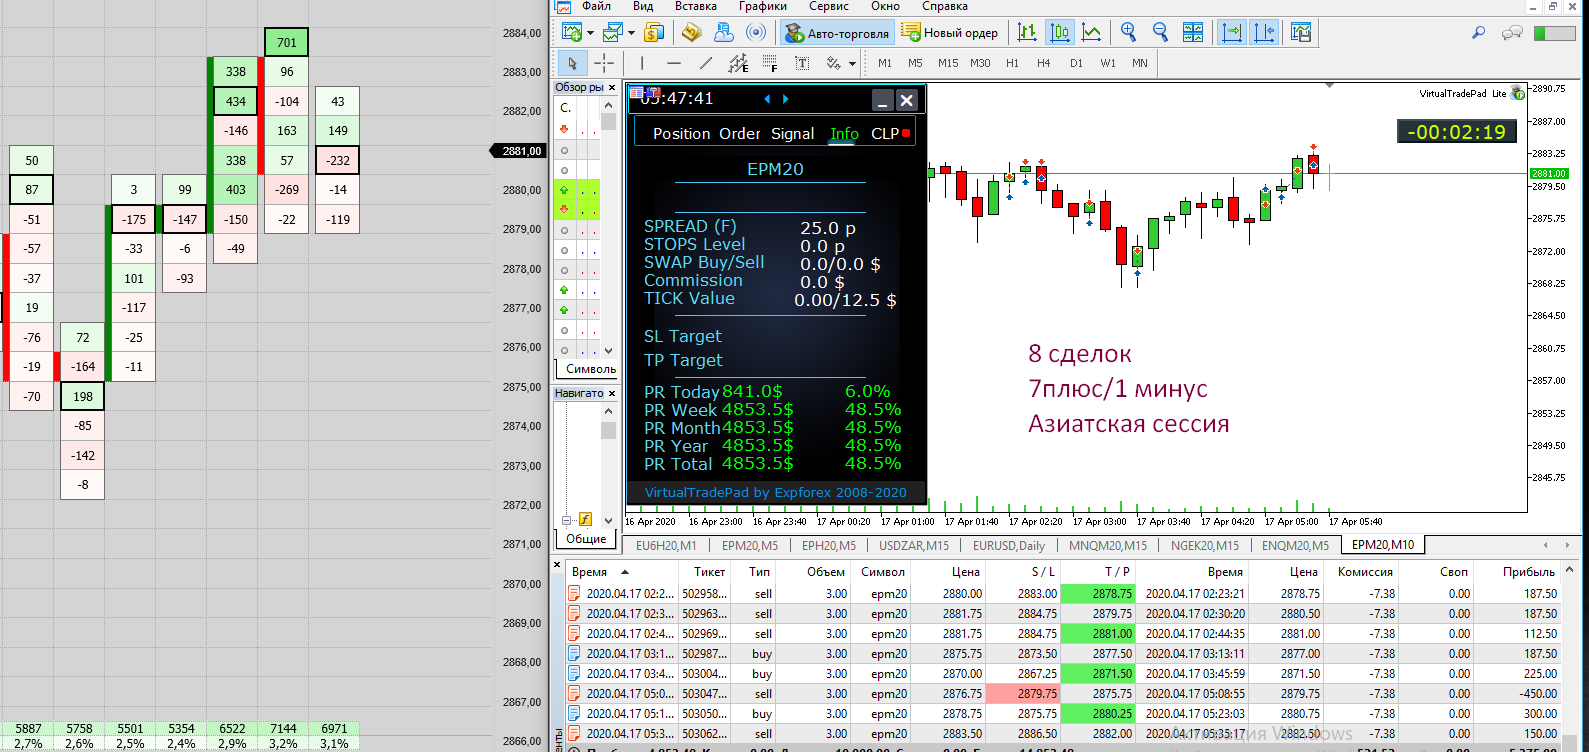This screenshot has height=752, width=1589.
Task: Open the profiles dropdown arrow
Action: point(631,33)
